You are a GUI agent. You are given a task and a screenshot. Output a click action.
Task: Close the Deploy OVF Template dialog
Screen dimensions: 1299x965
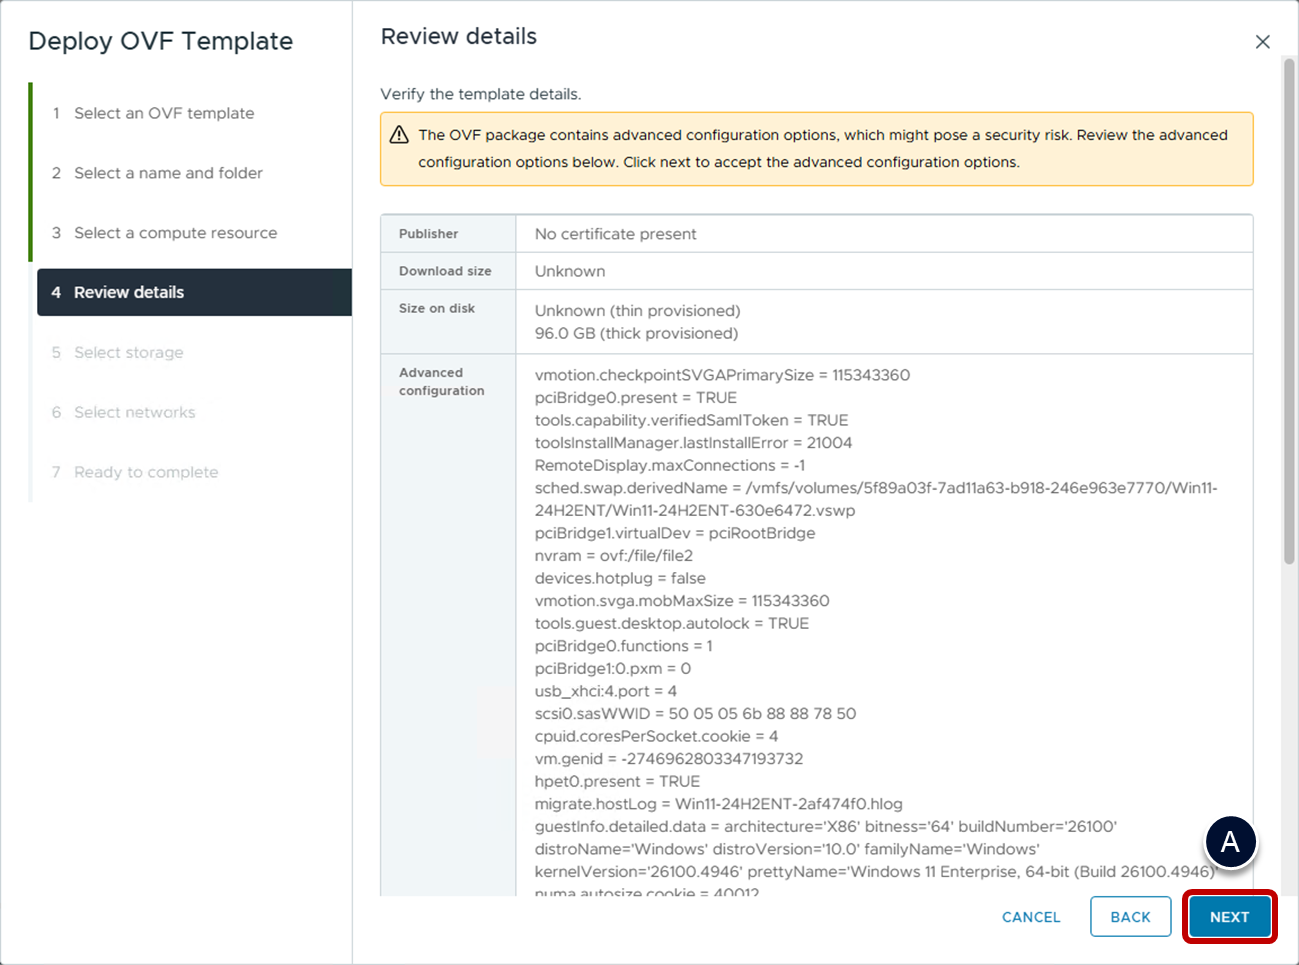1262,42
